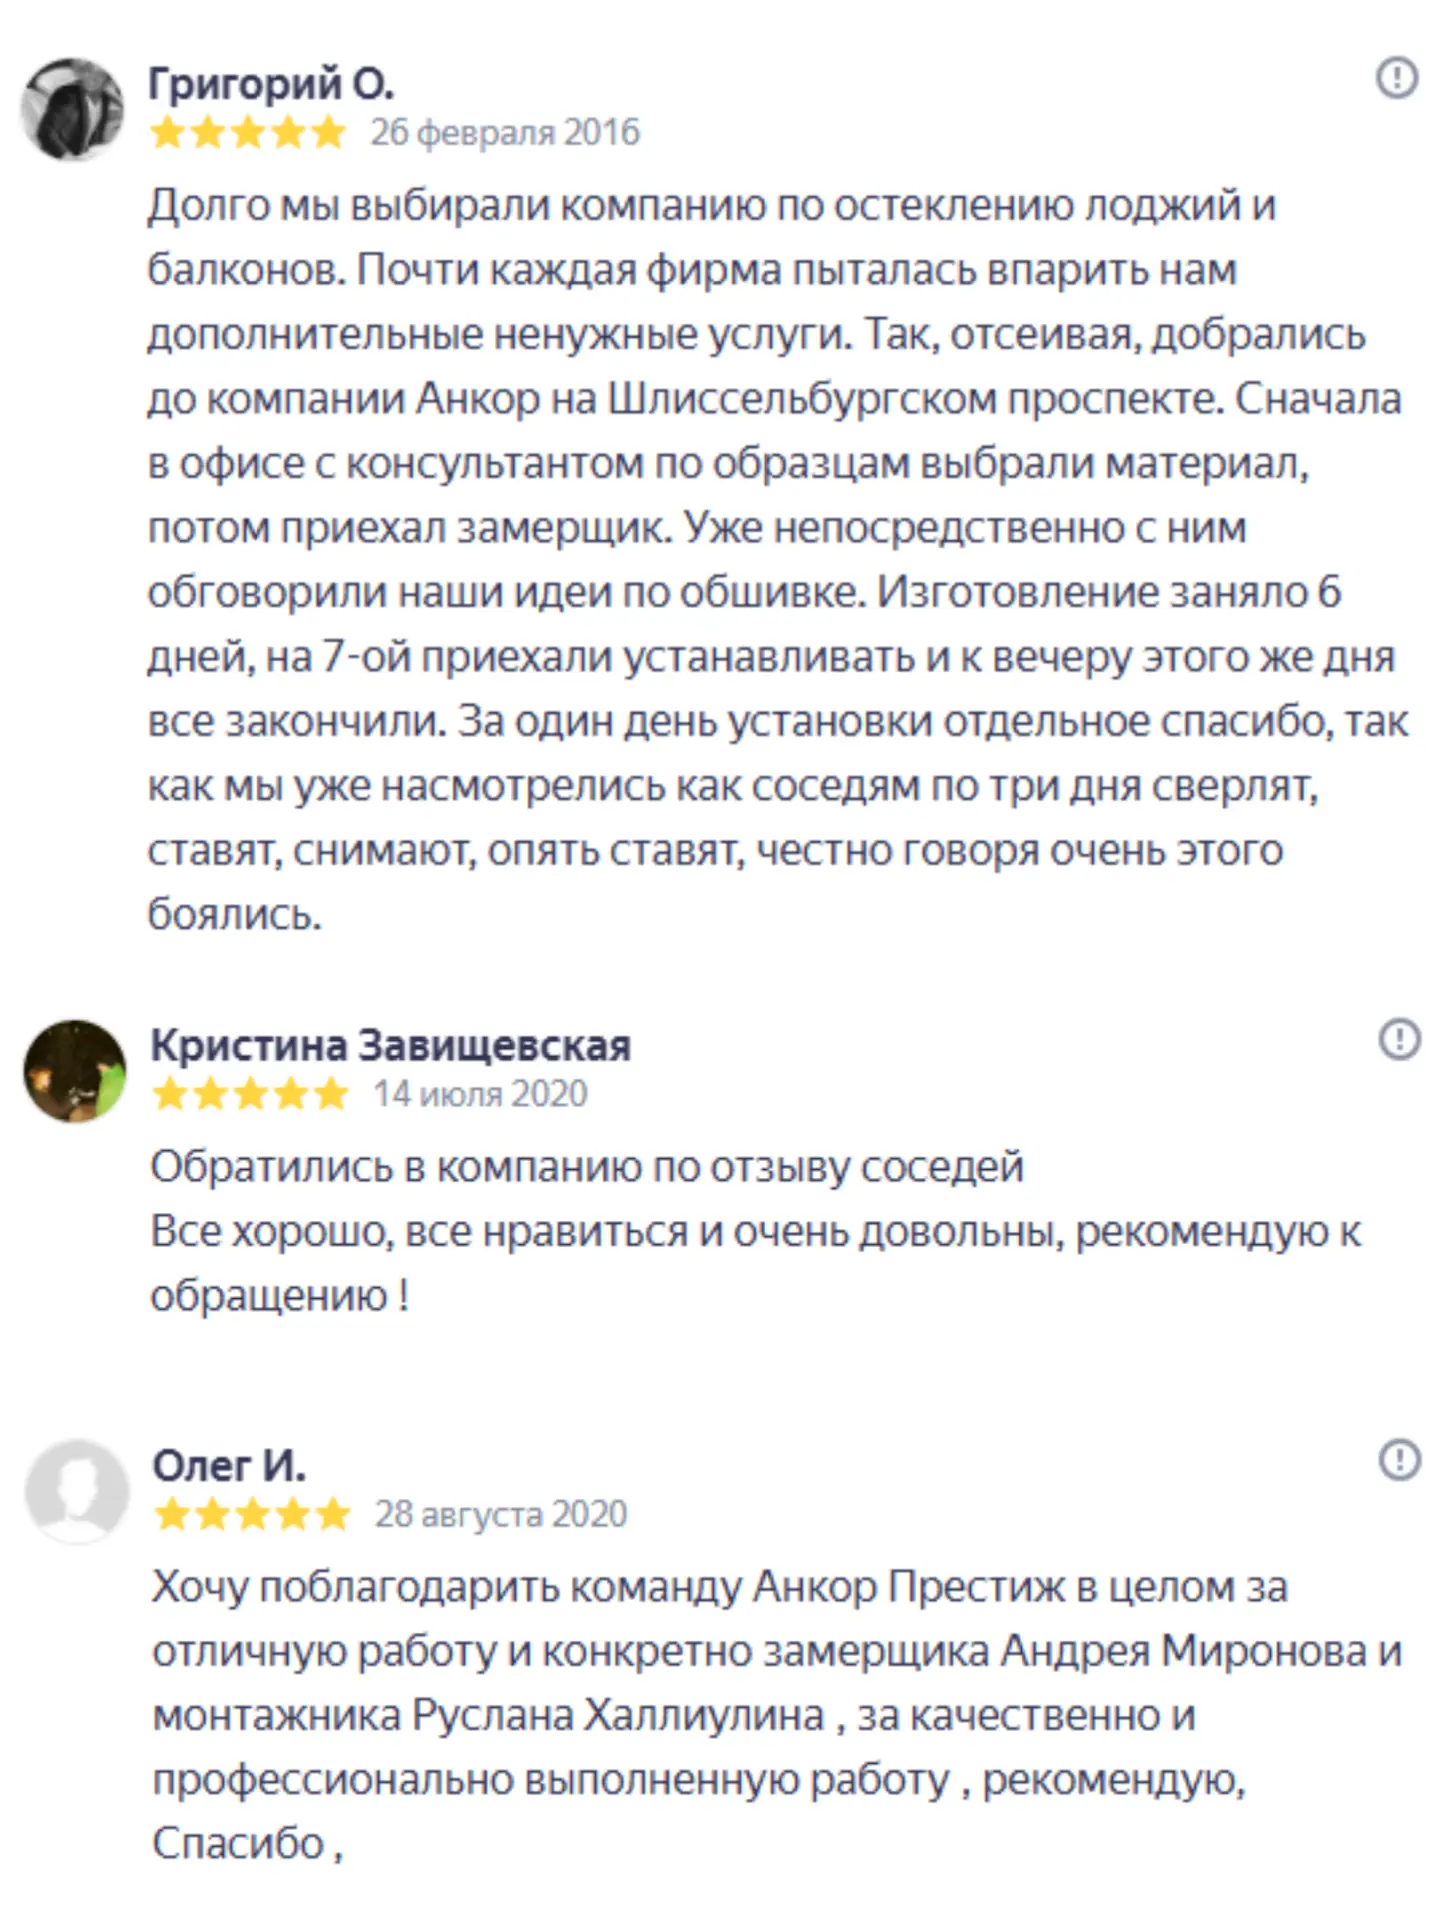Viewport: 1440px width, 1920px height.
Task: Click the name Кристина Завищевская
Action: pyautogui.click(x=390, y=1045)
